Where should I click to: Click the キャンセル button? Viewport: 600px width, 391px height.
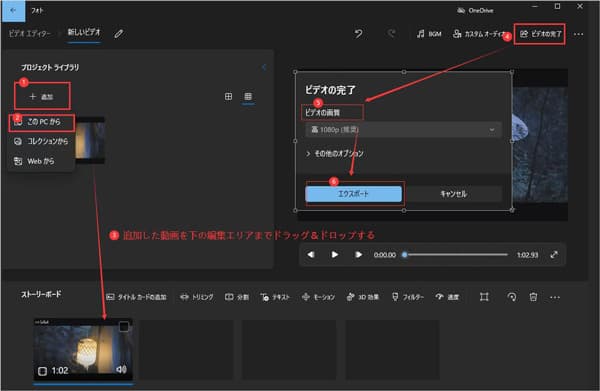(454, 194)
